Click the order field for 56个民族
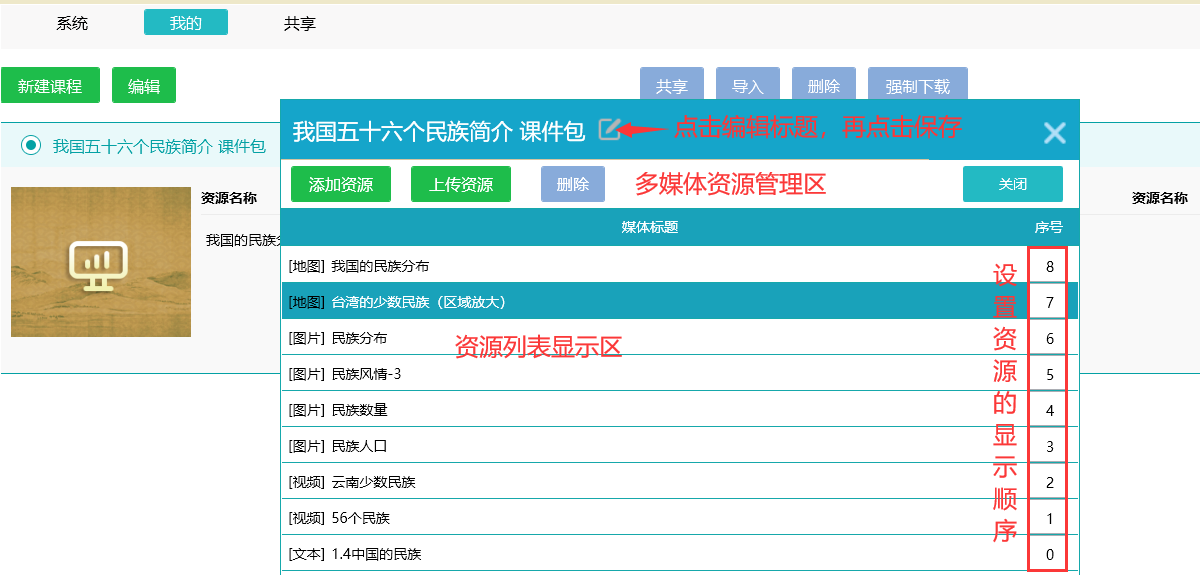 pyautogui.click(x=1049, y=519)
